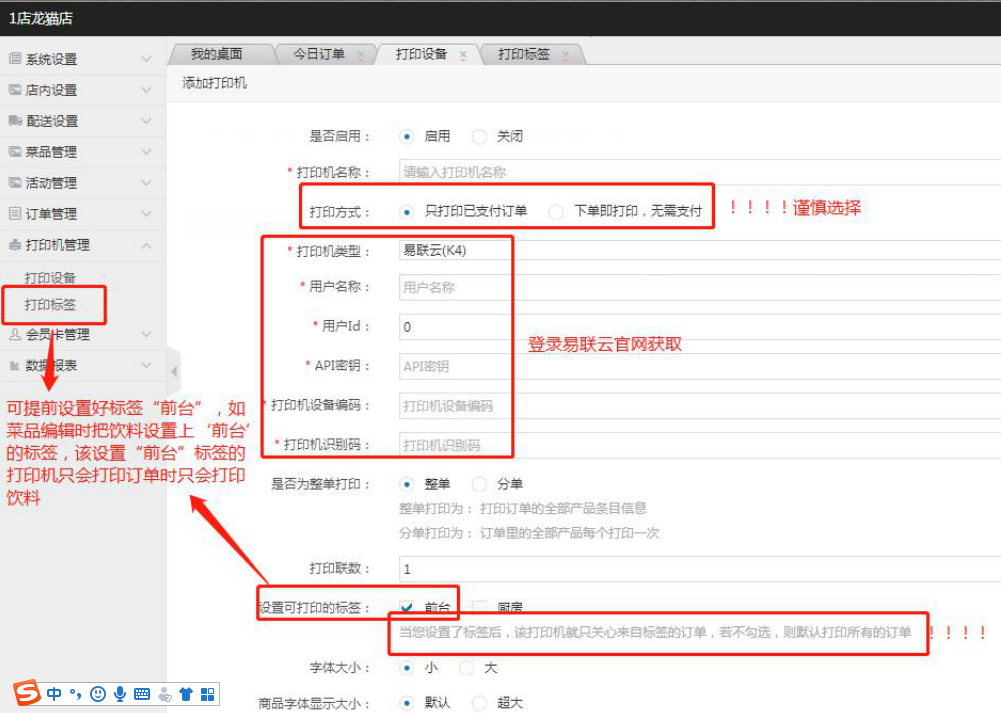Choose 下单即打印，无需支付 print mode
Image resolution: width=1001 pixels, height=713 pixels.
556,212
